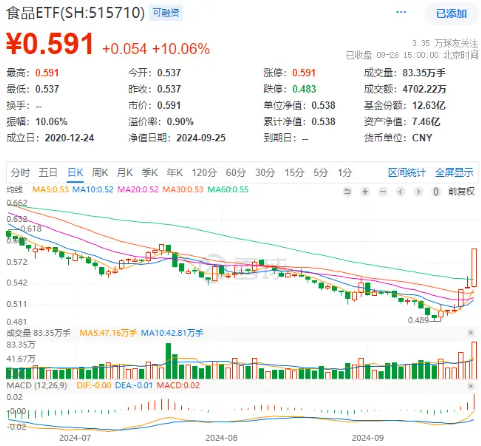Screen dimensions: 481x446
Task: Click the volume MA10:42.81万手 label
Action: pyautogui.click(x=172, y=333)
